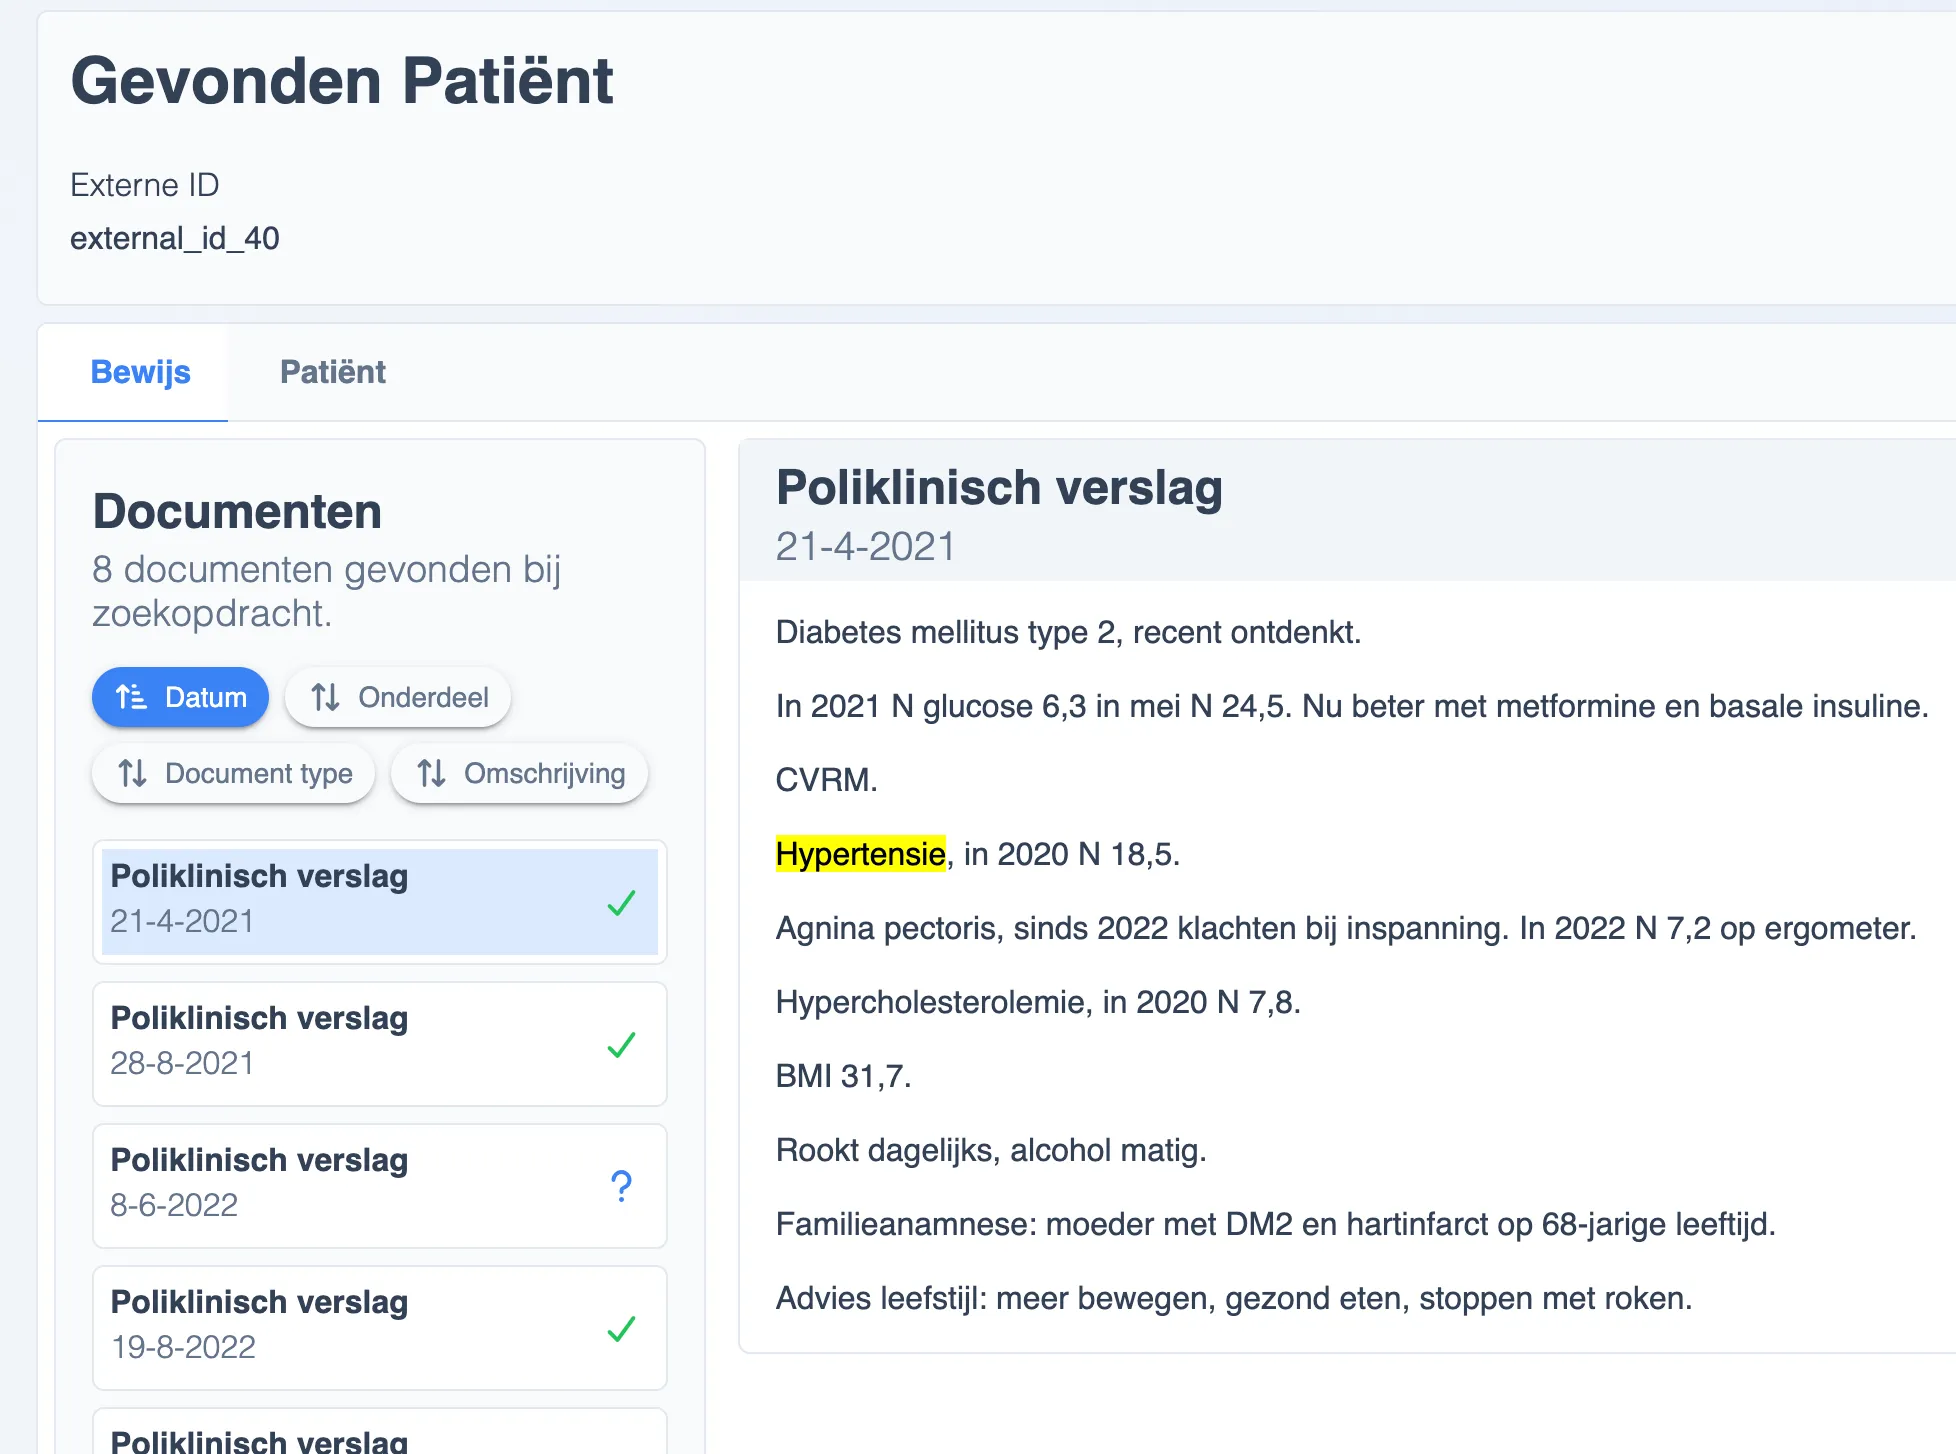Click the sort arrows on Omschrijving
The image size is (1956, 1454).
click(x=431, y=773)
